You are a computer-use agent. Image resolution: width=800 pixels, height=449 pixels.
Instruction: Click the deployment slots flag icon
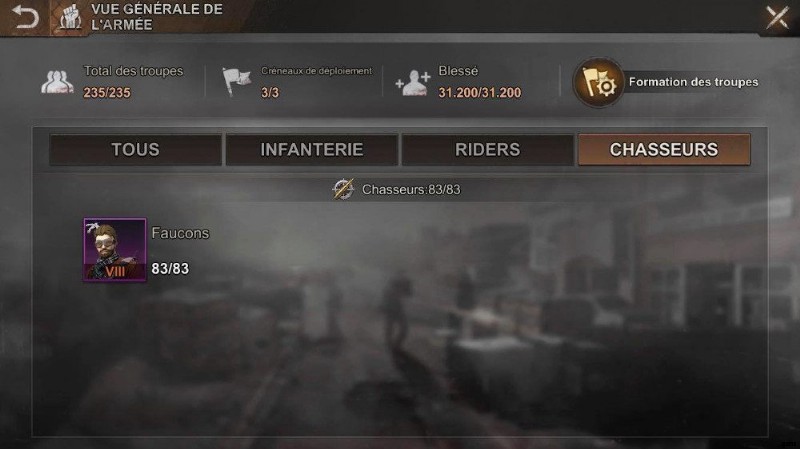tap(237, 81)
